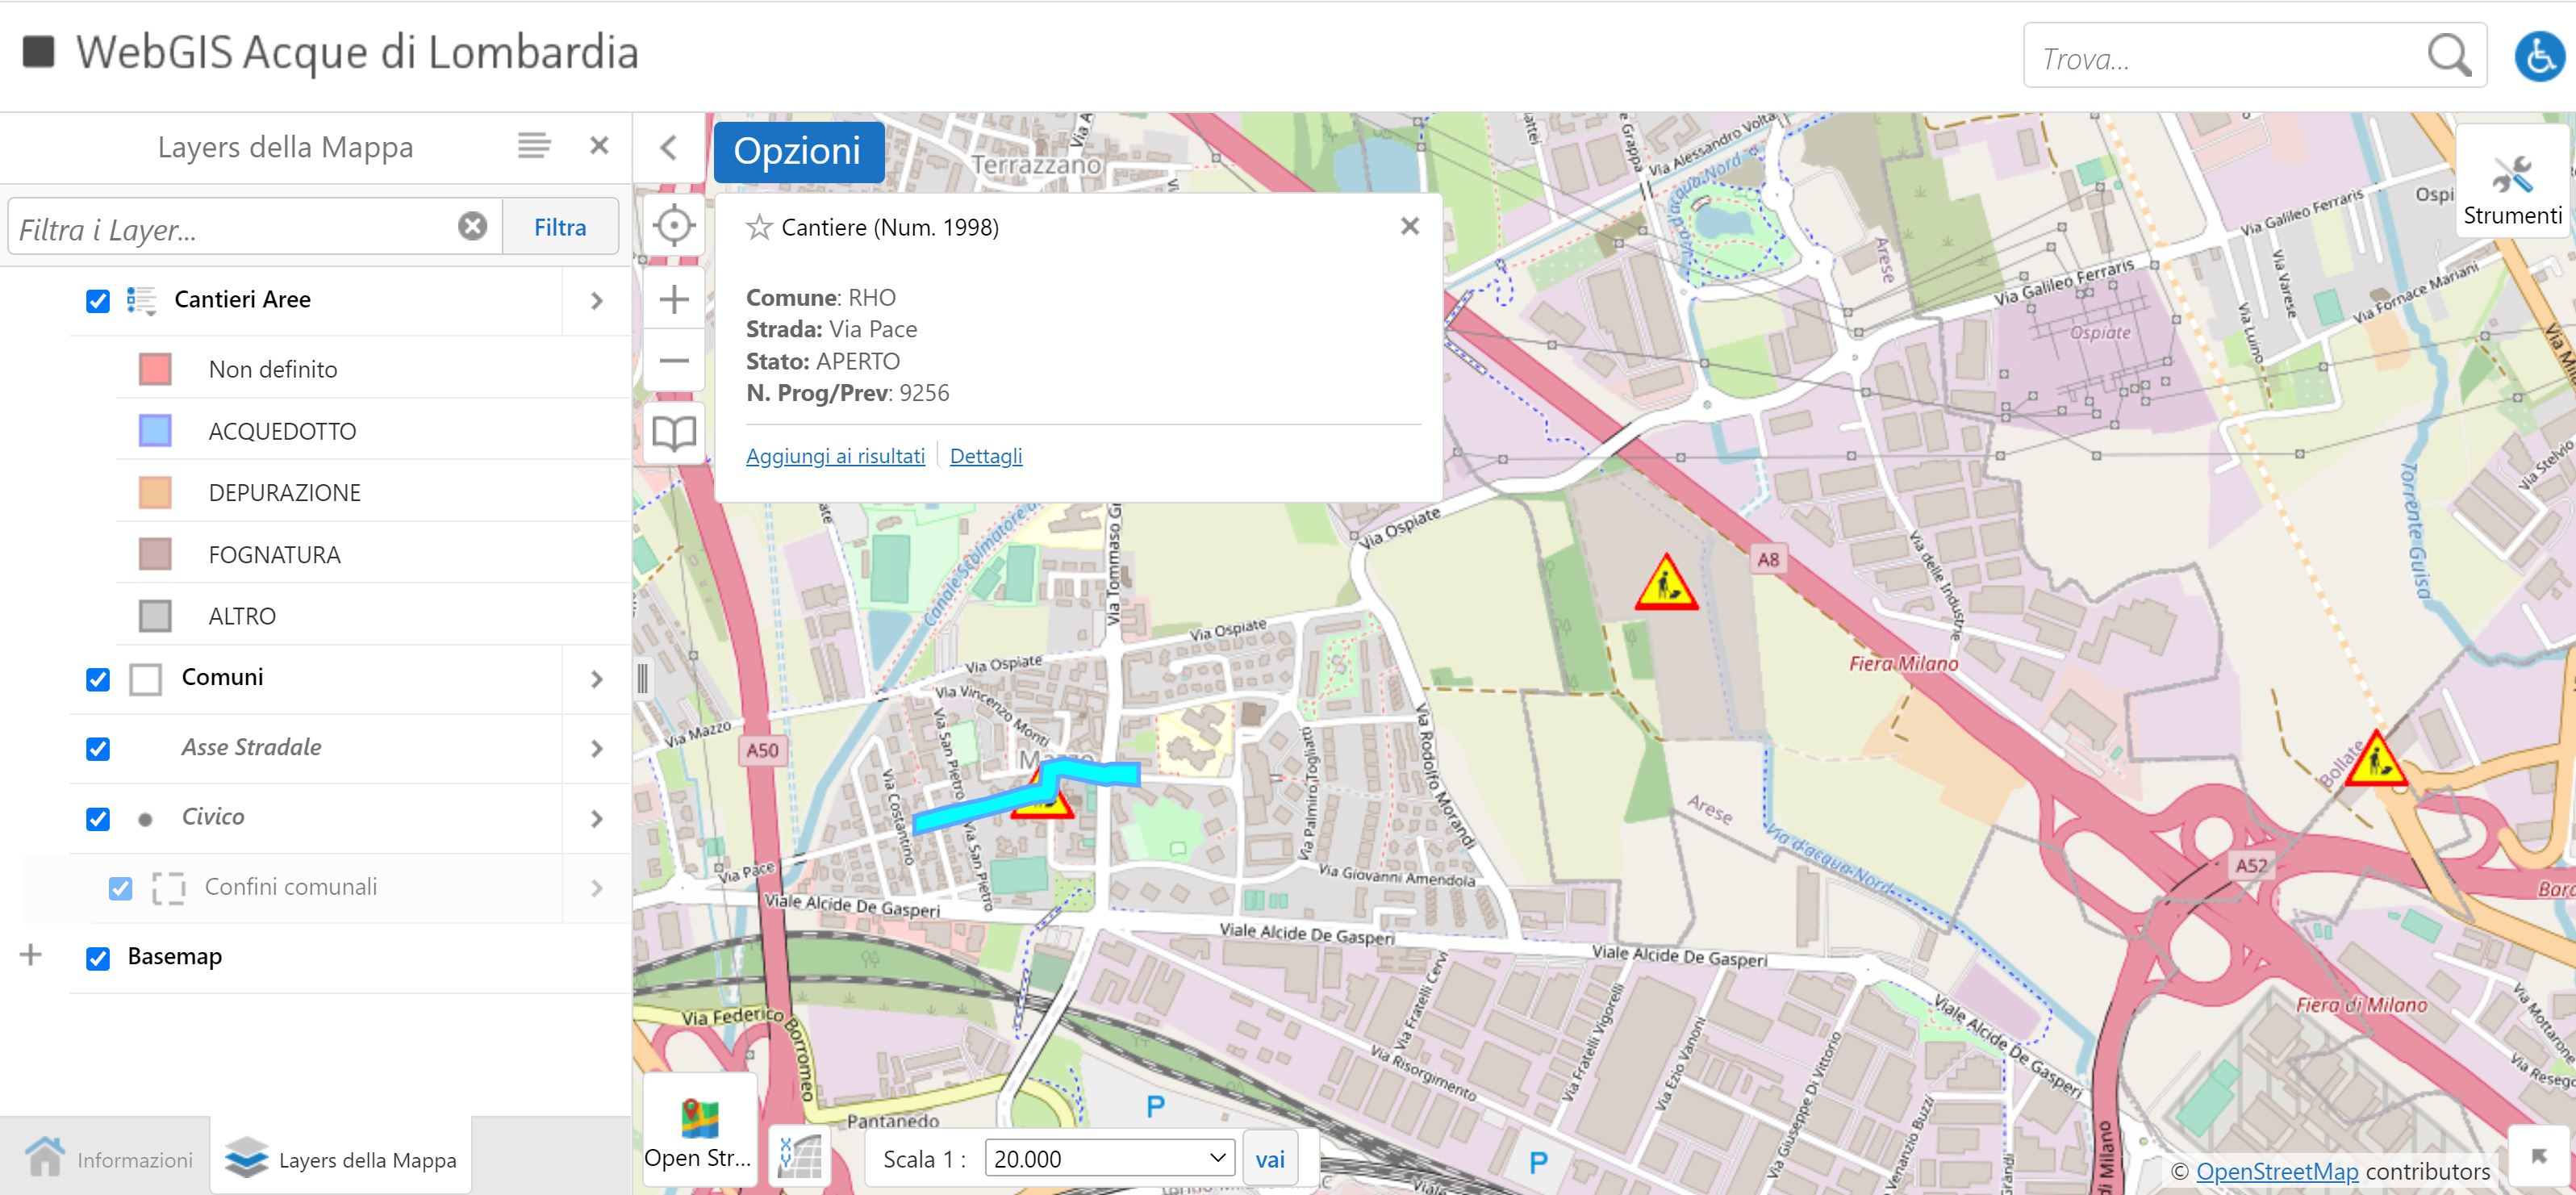Viewport: 2576px width, 1195px height.
Task: Toggle Asse Stradale layer checkbox
Action: [x=98, y=749]
